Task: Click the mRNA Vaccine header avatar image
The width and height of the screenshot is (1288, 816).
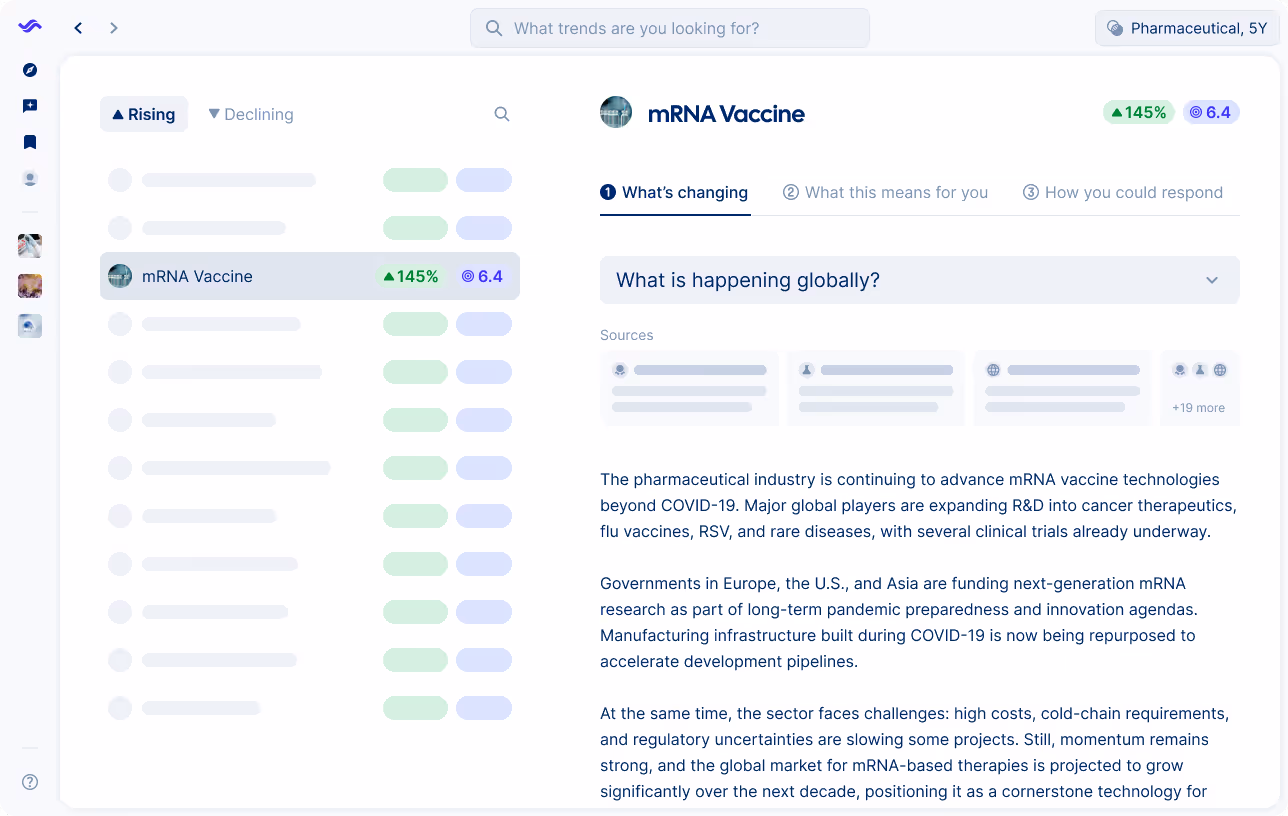Action: tap(616, 112)
